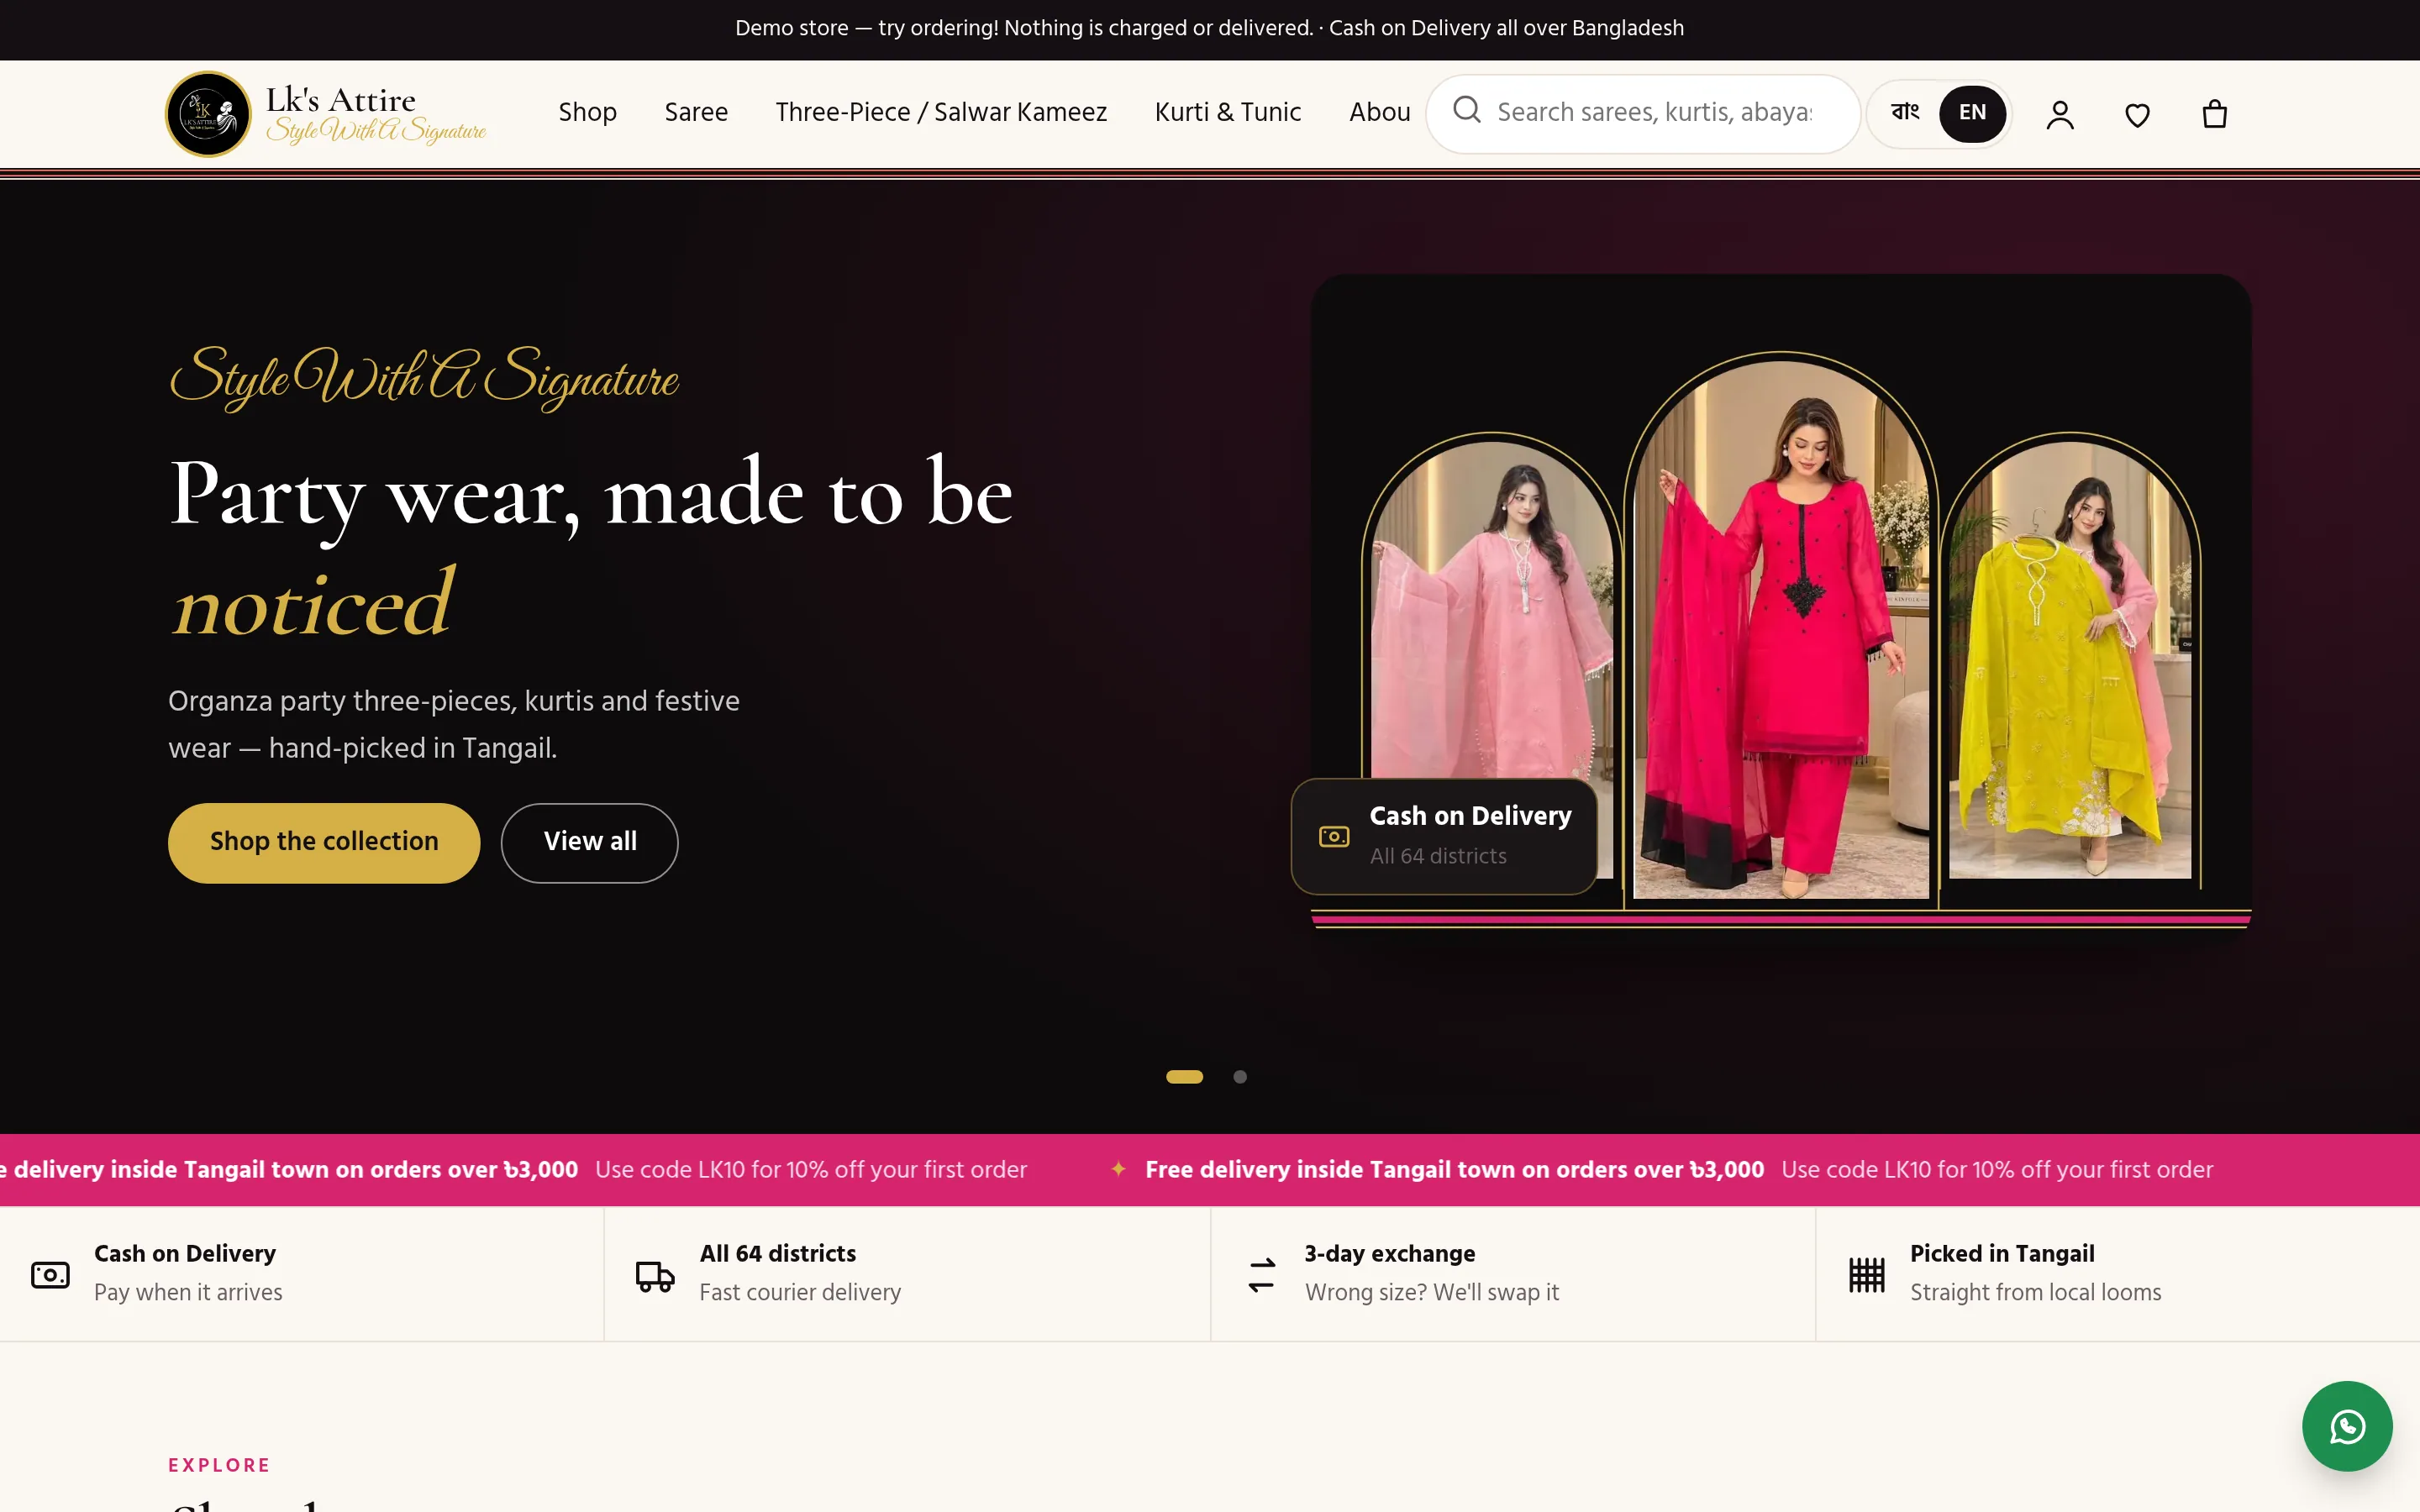Click 'Pay when it arrives' text

188,1292
